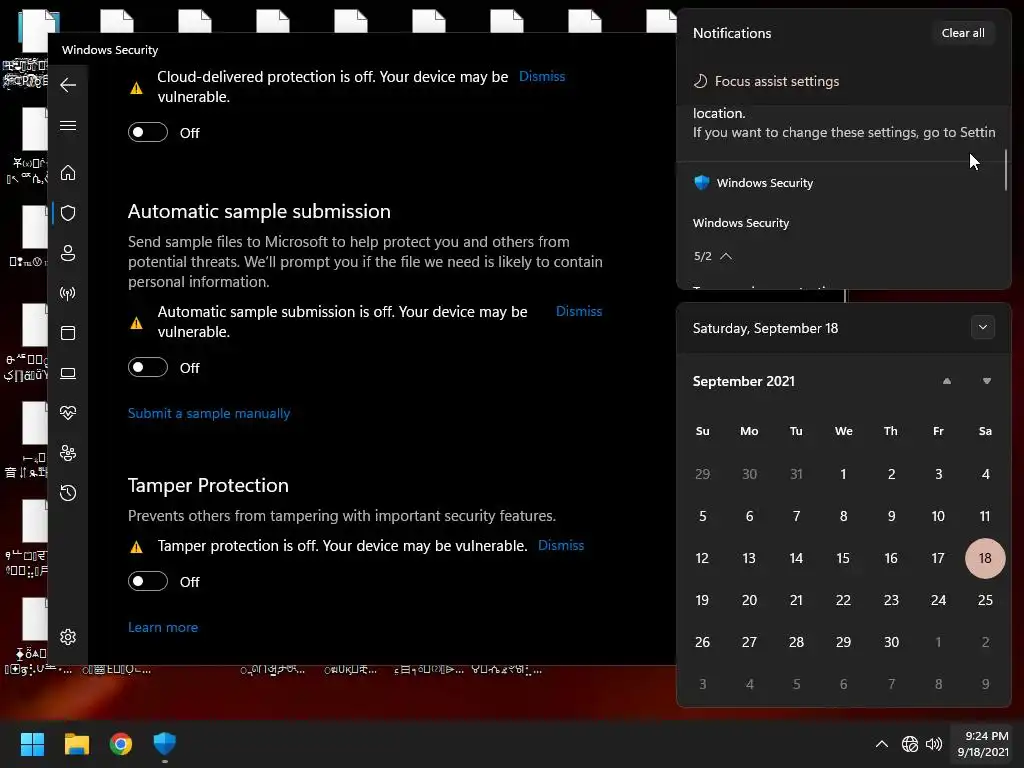1024x768 pixels.
Task: Launch Google Chrome from the taskbar
Action: pyautogui.click(x=121, y=744)
